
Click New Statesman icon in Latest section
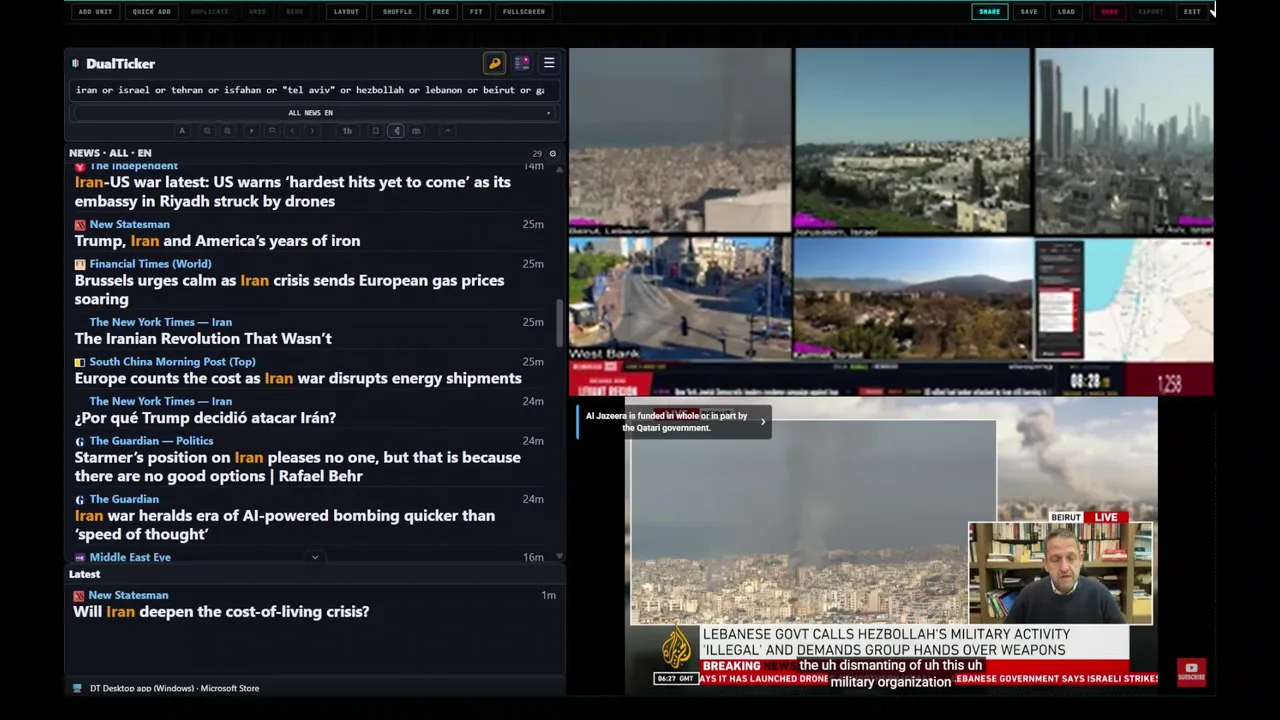[x=79, y=596]
